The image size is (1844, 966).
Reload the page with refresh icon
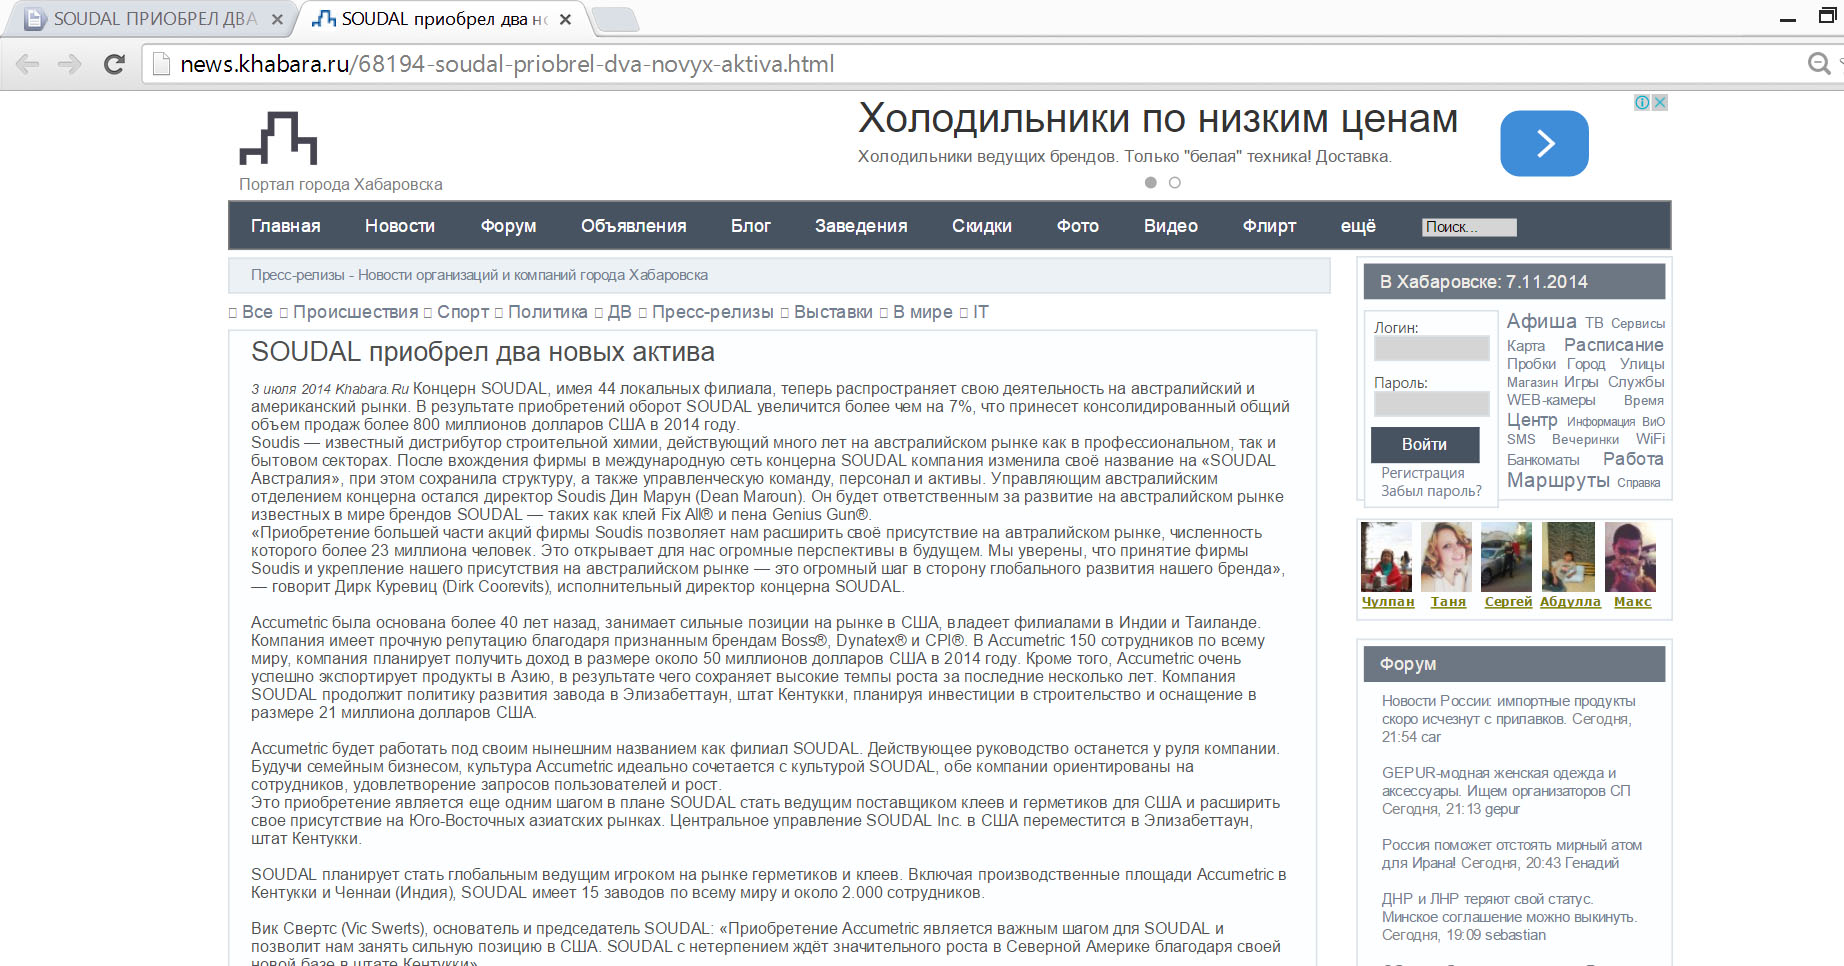114,64
